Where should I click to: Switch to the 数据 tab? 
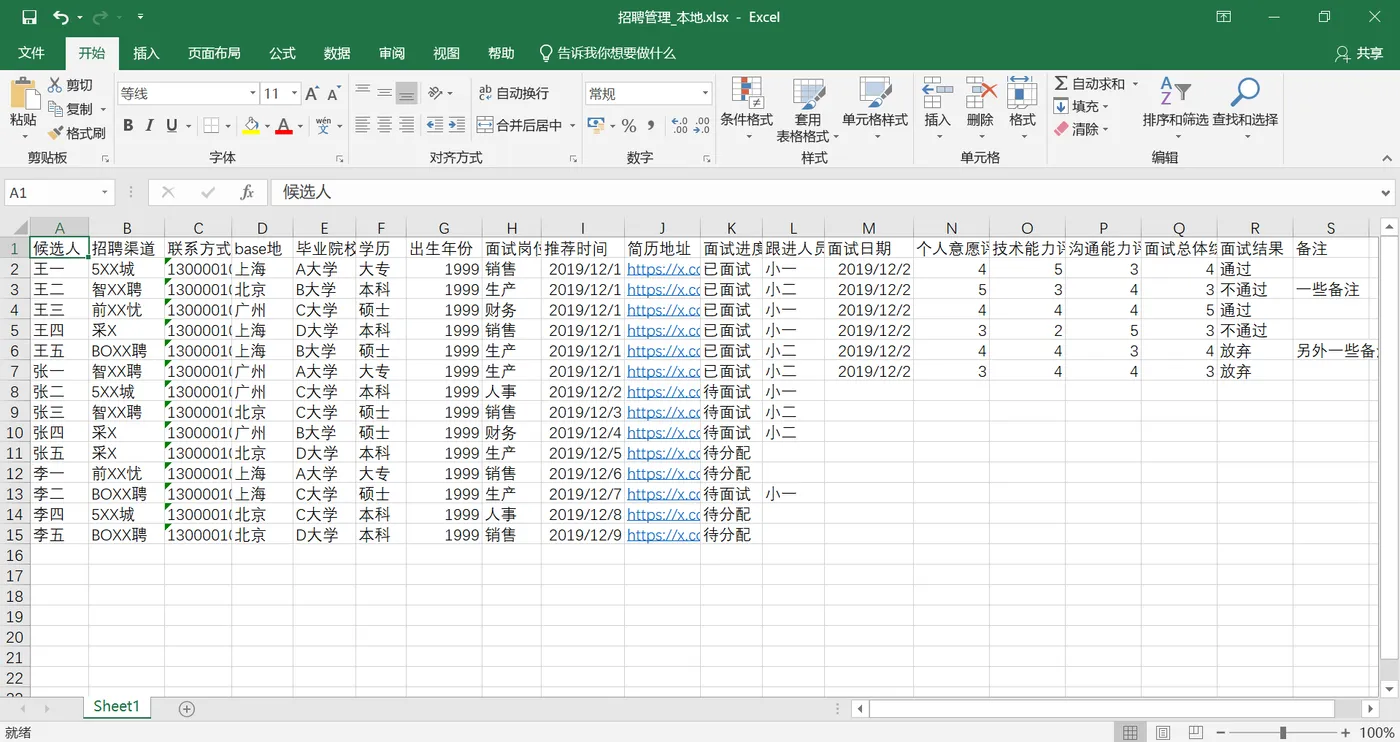click(x=337, y=53)
